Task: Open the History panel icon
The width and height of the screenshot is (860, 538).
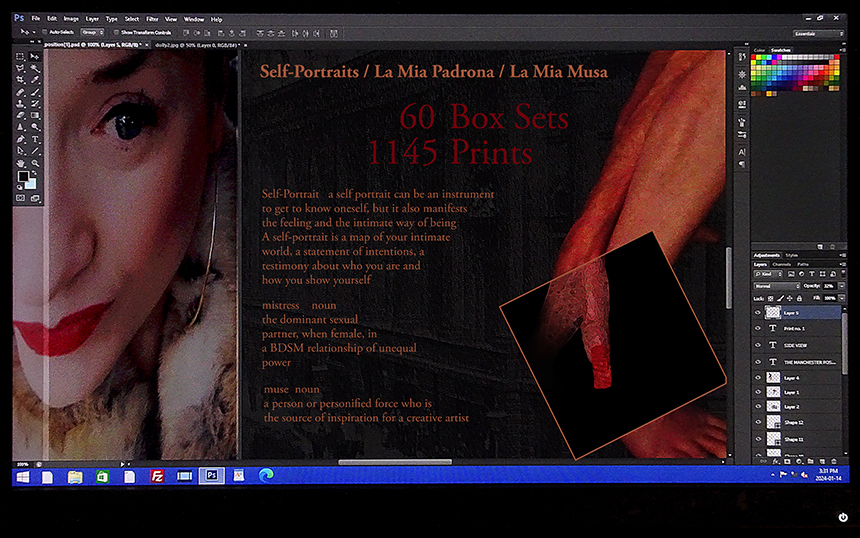Action: tap(741, 58)
